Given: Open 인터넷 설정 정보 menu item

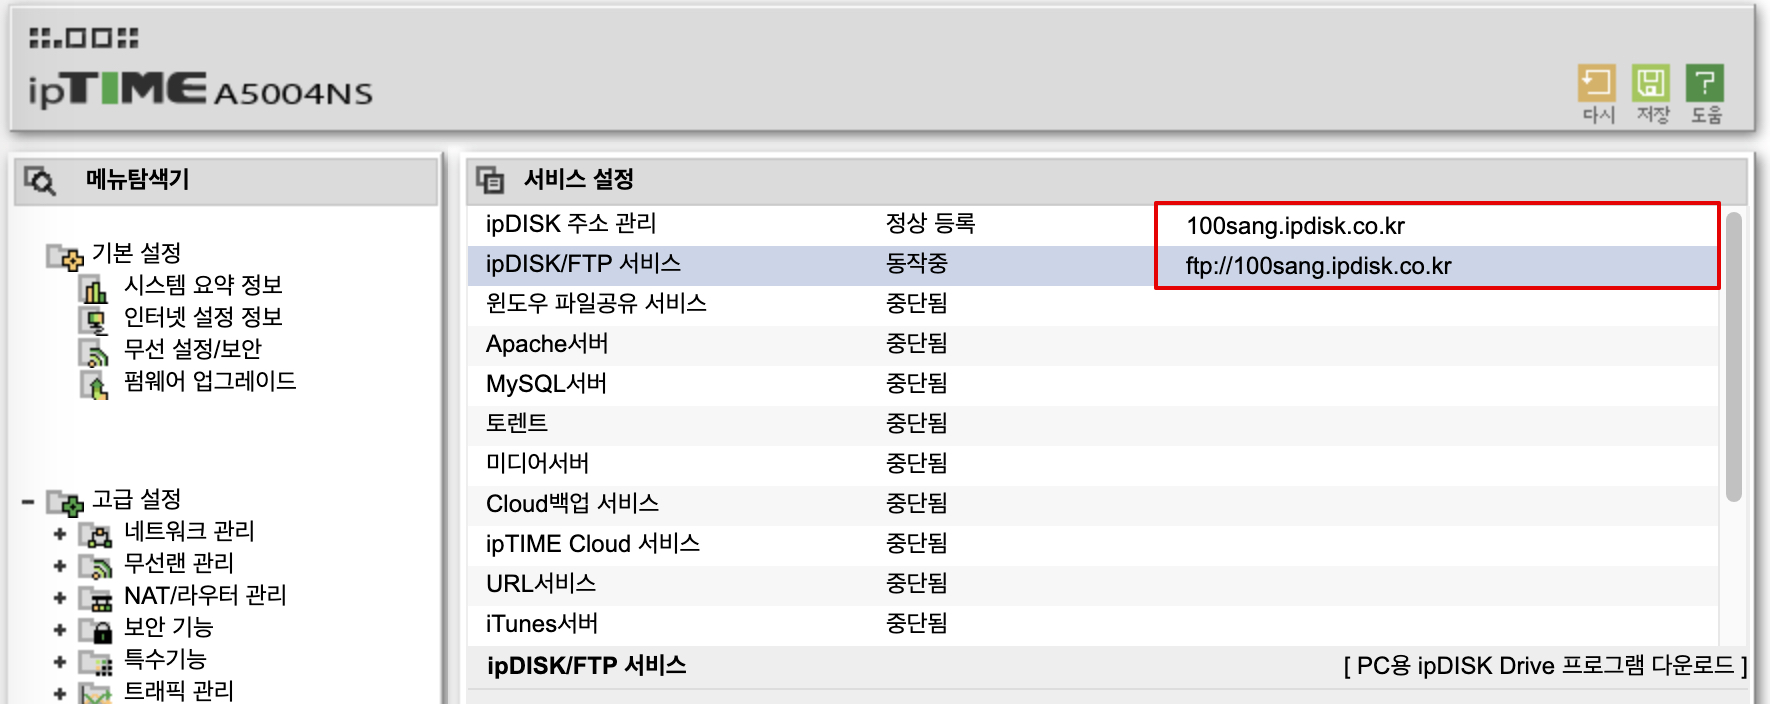Looking at the screenshot, I should tap(203, 317).
